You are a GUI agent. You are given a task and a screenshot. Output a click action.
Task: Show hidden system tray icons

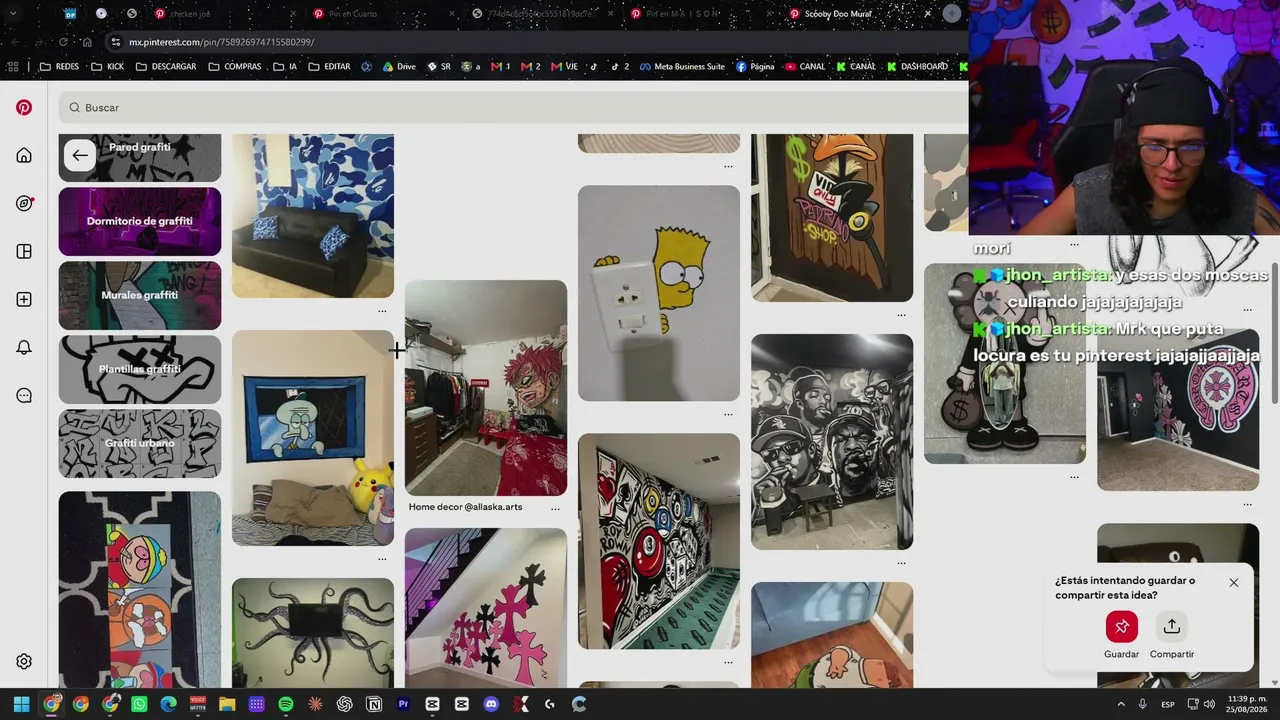1121,704
